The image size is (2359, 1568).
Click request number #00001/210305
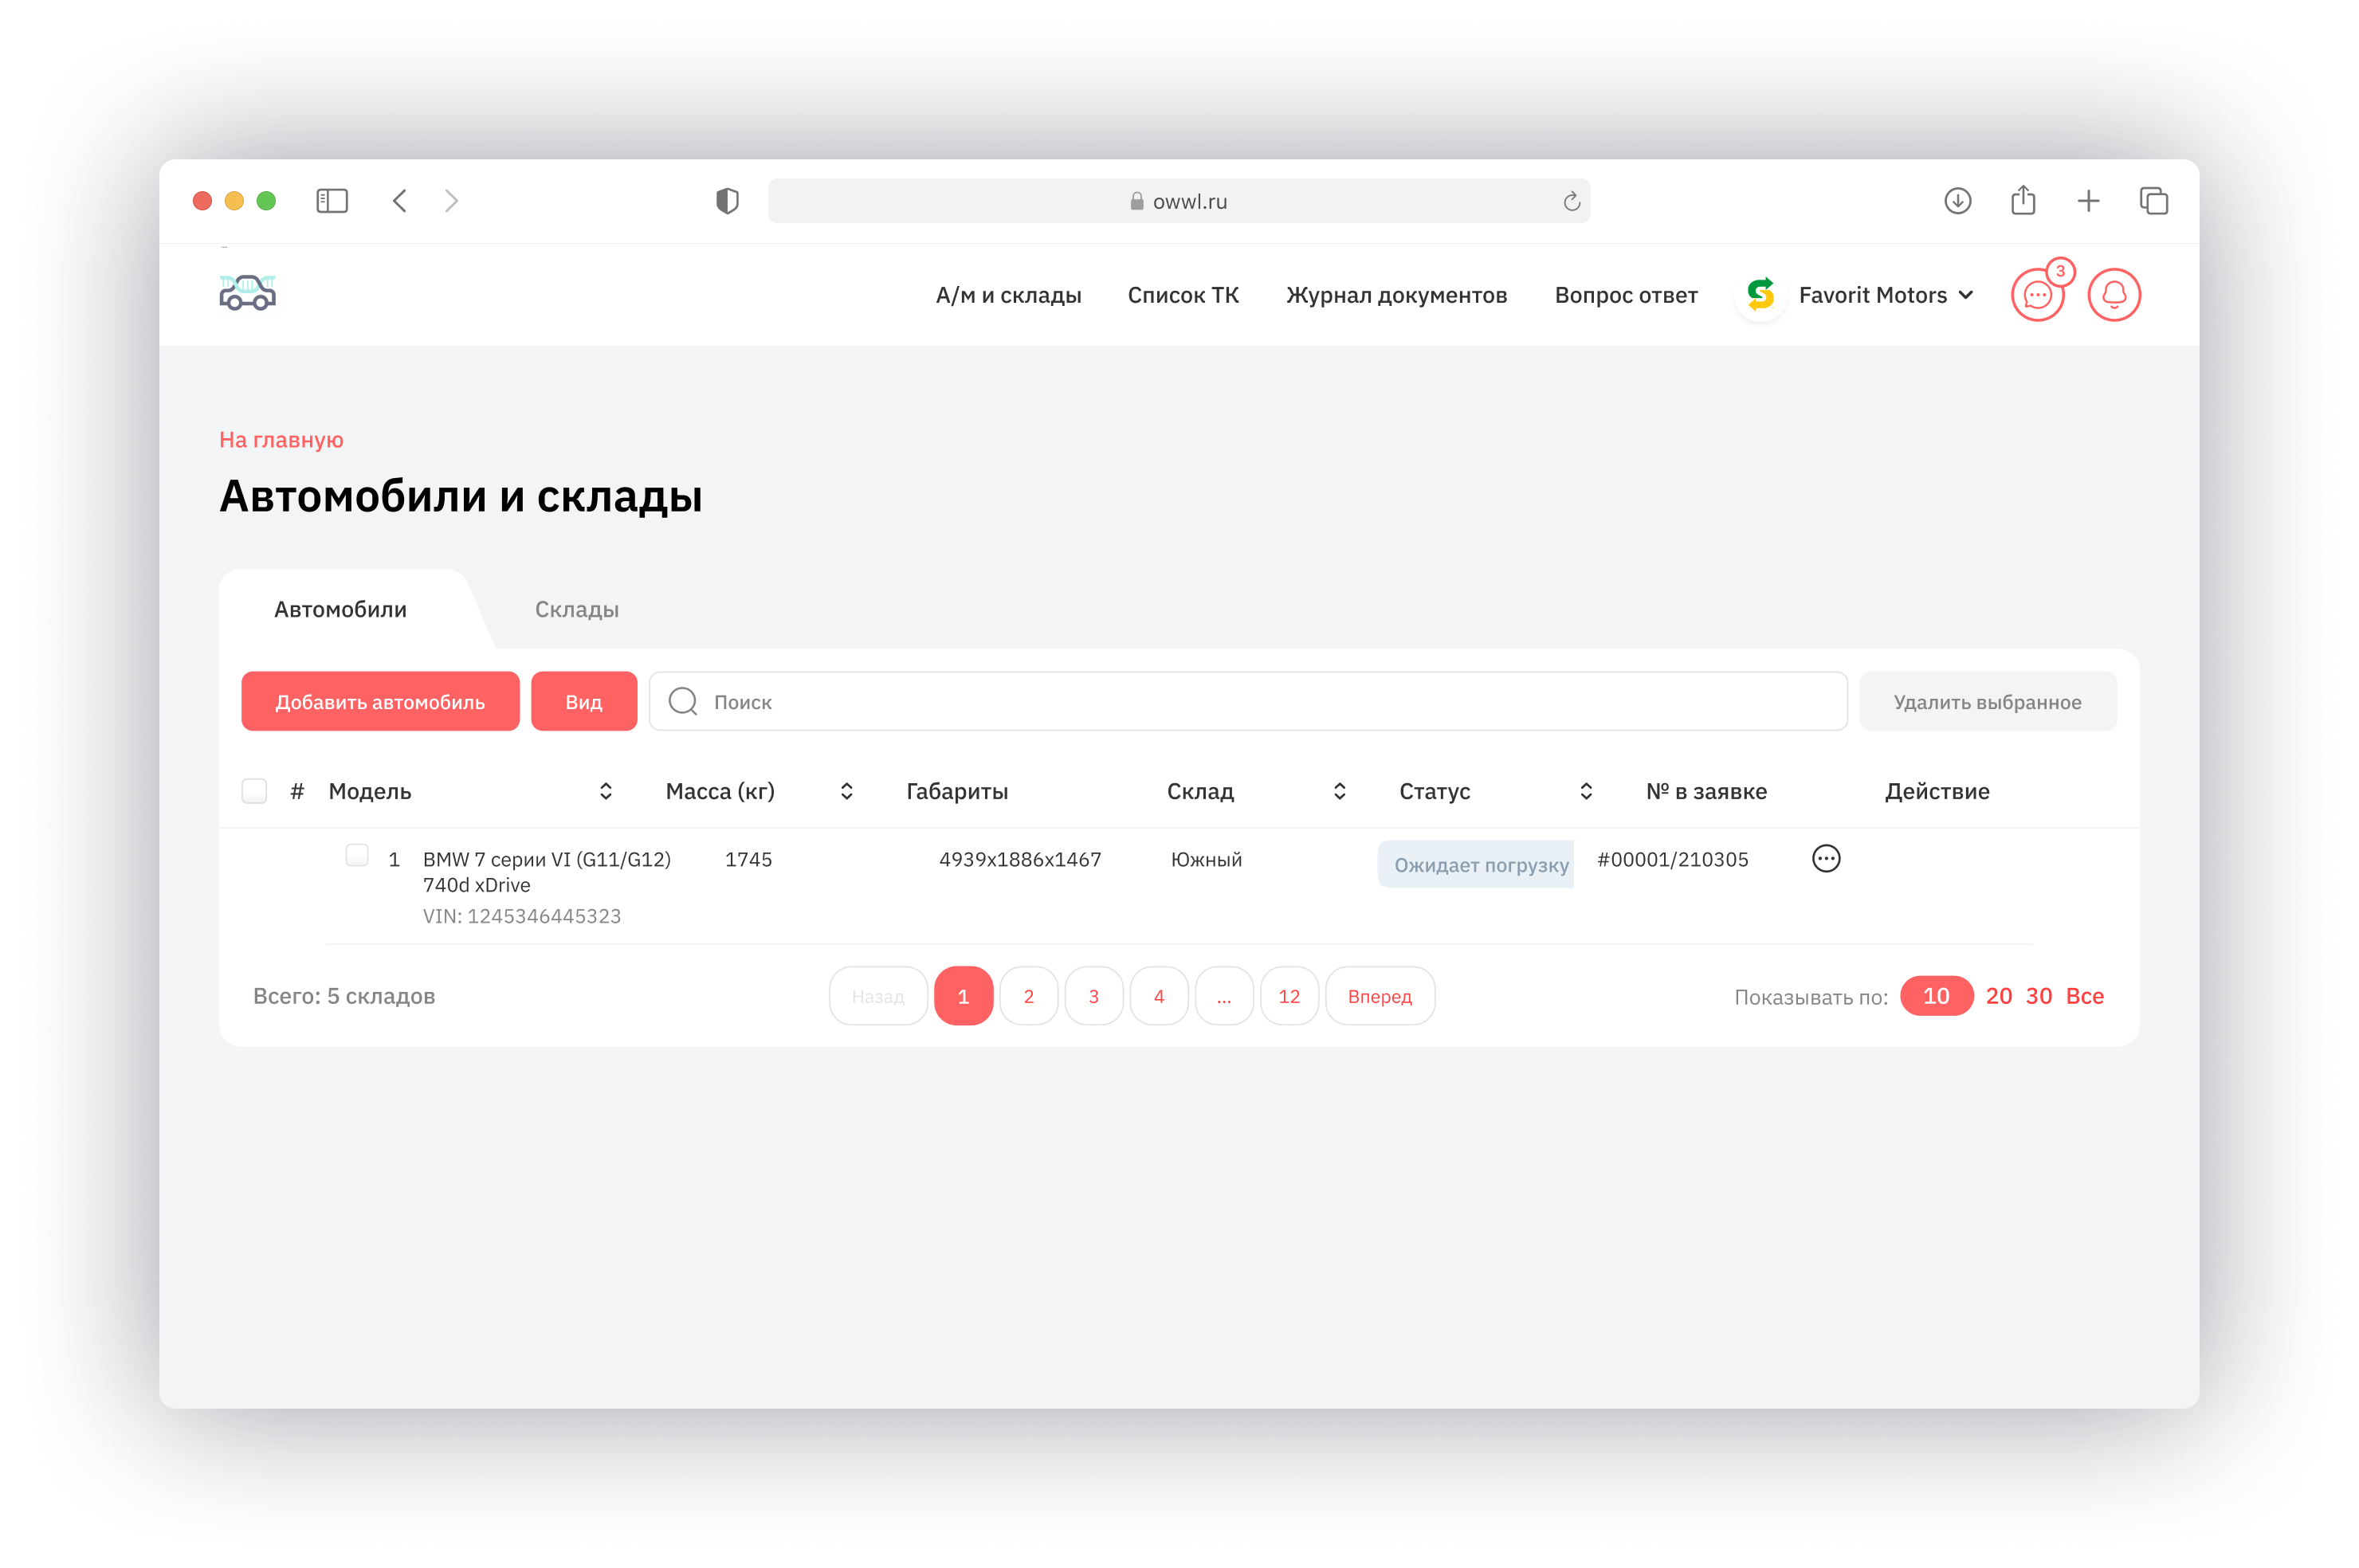tap(1672, 859)
